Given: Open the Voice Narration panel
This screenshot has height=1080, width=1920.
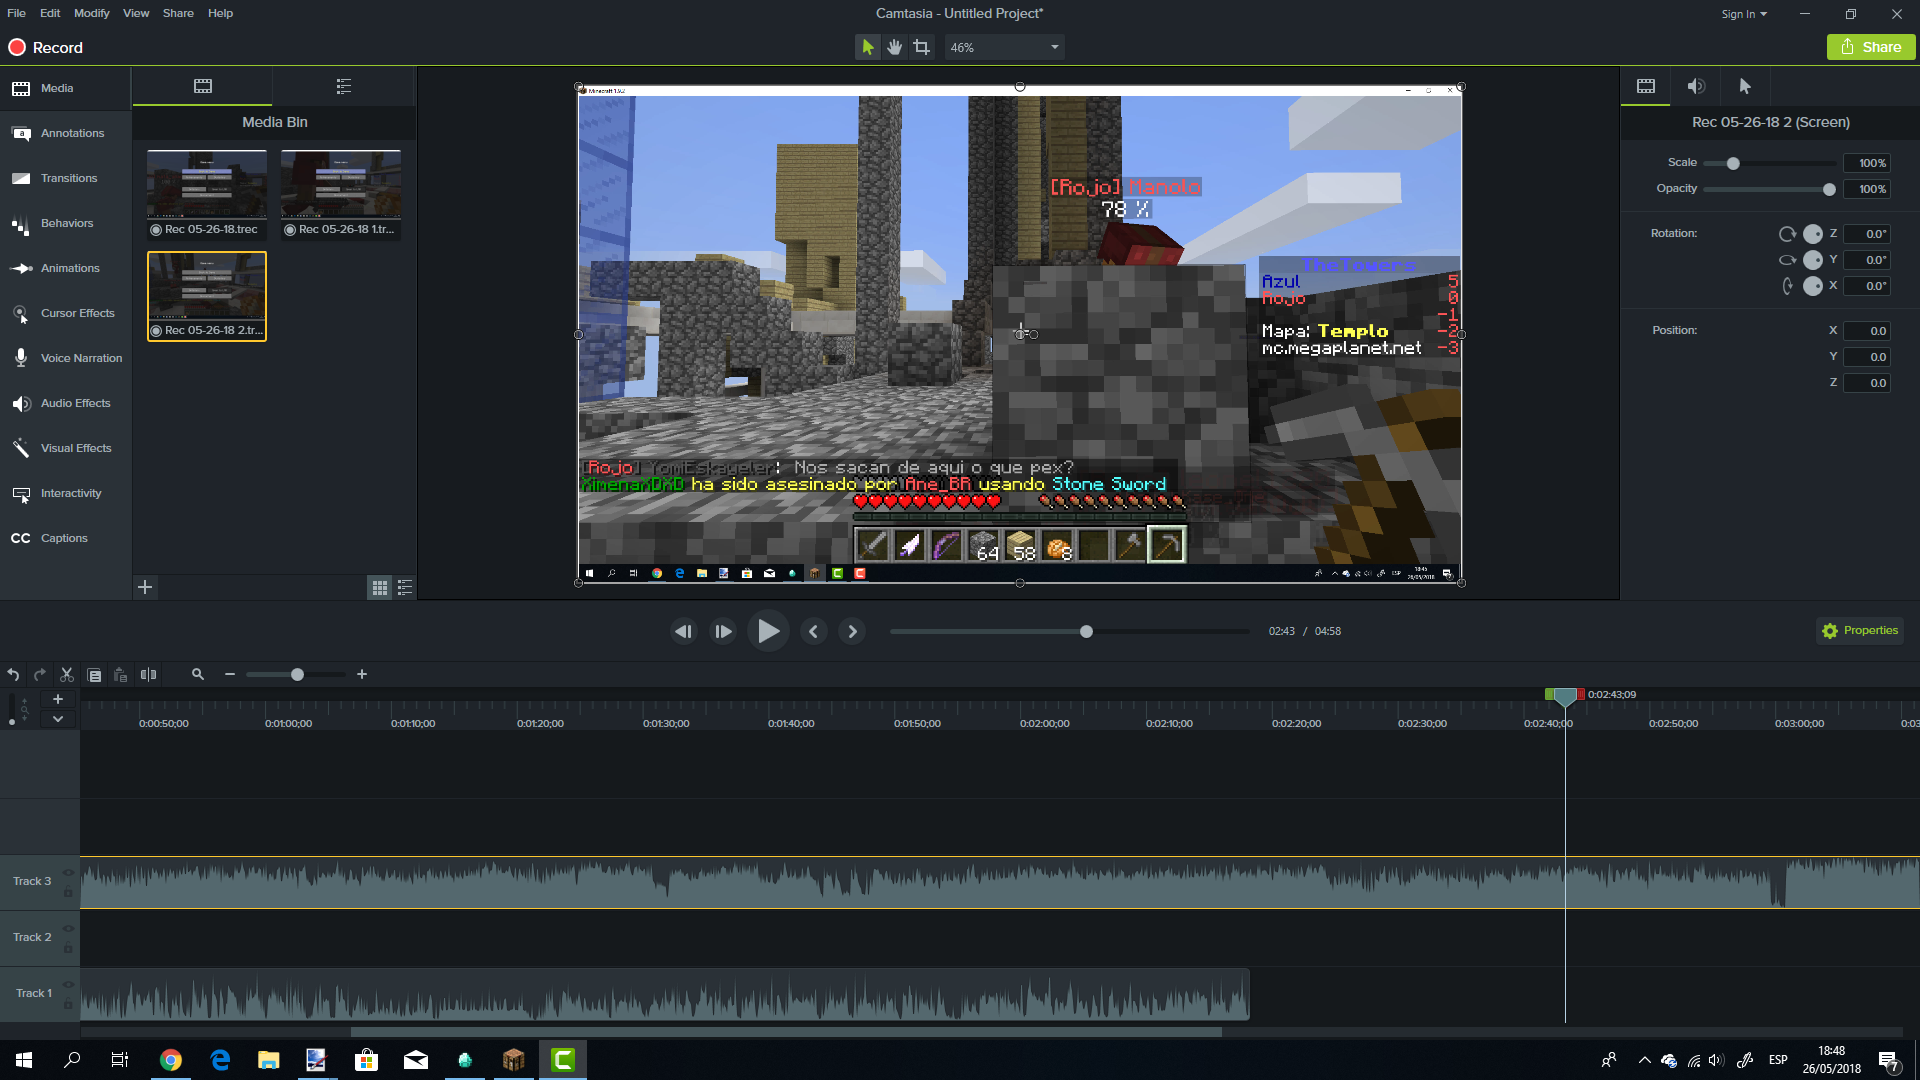Looking at the screenshot, I should pyautogui.click(x=65, y=358).
